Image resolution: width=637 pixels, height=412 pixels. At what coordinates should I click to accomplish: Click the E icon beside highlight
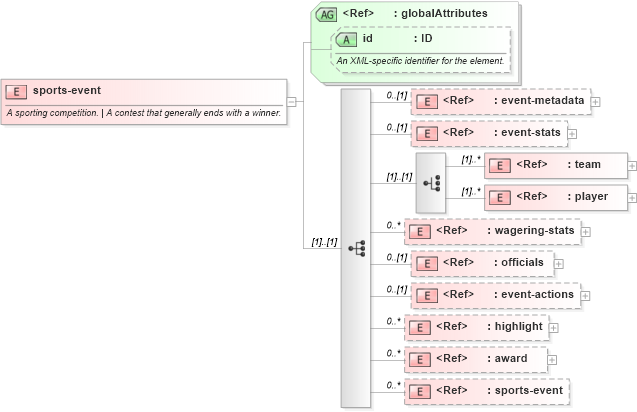coord(420,327)
